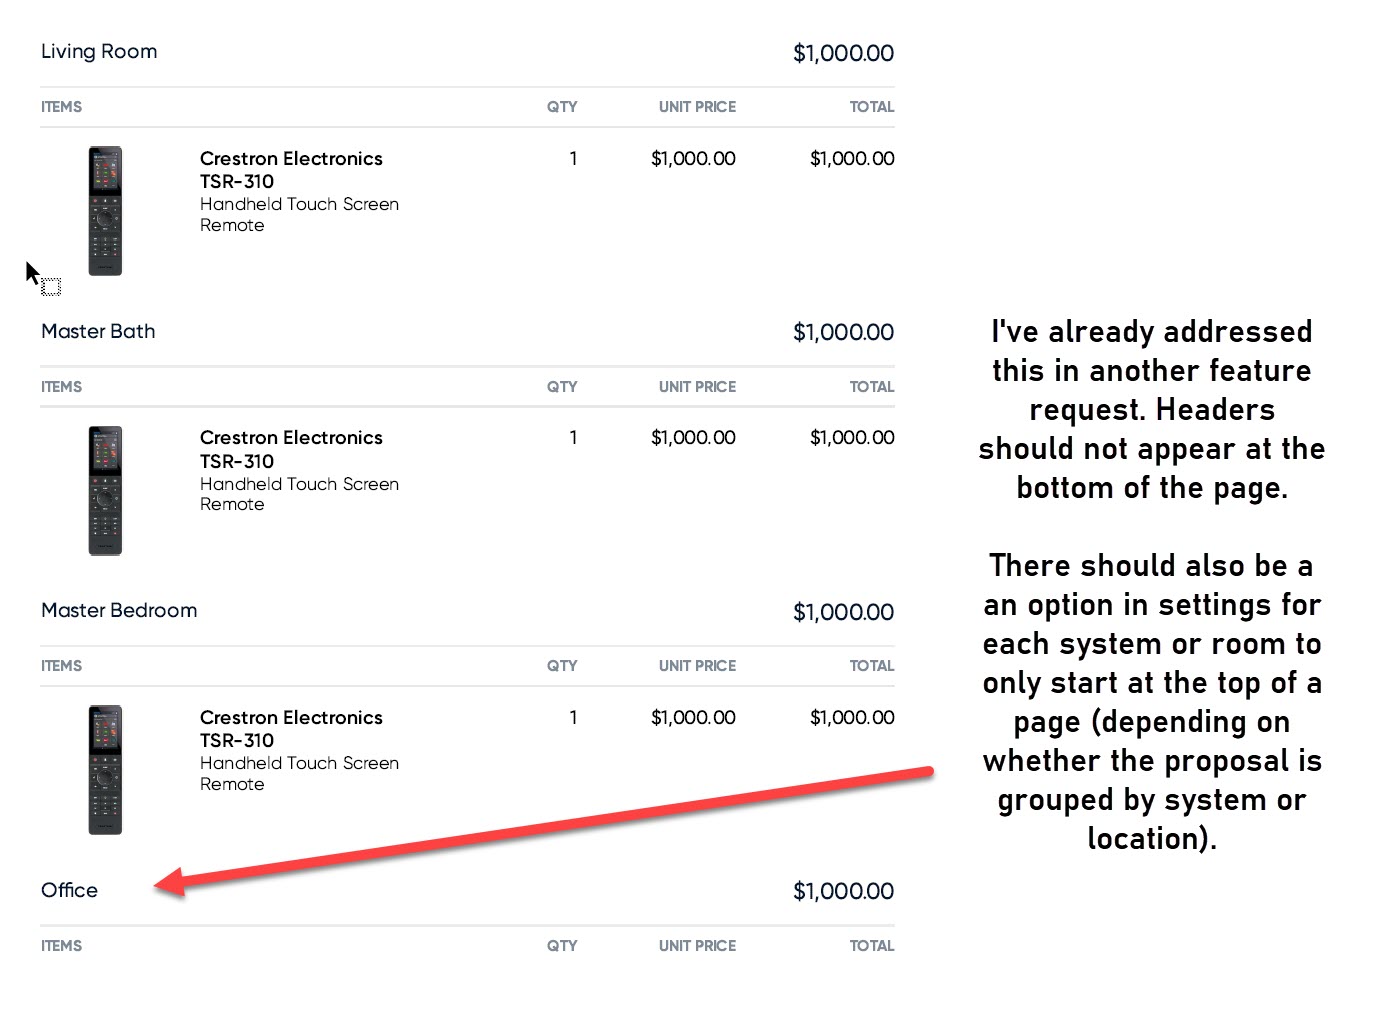Click the Master Bedroom remote product image
The height and width of the screenshot is (1010, 1393).
coord(105,770)
